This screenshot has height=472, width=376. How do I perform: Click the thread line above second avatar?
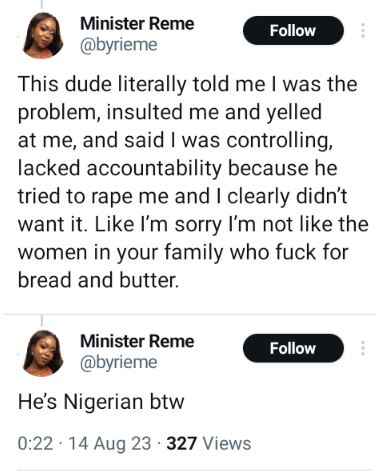[42, 320]
